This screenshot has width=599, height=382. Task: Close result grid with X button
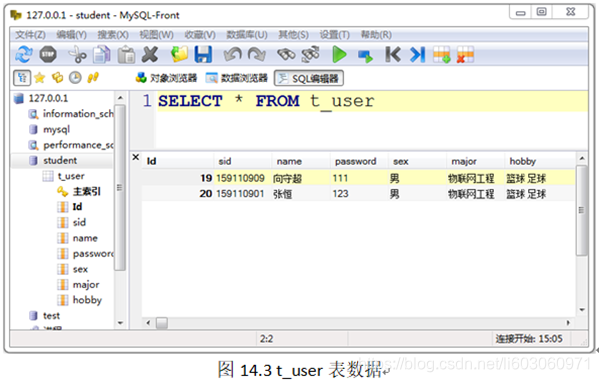(x=136, y=157)
